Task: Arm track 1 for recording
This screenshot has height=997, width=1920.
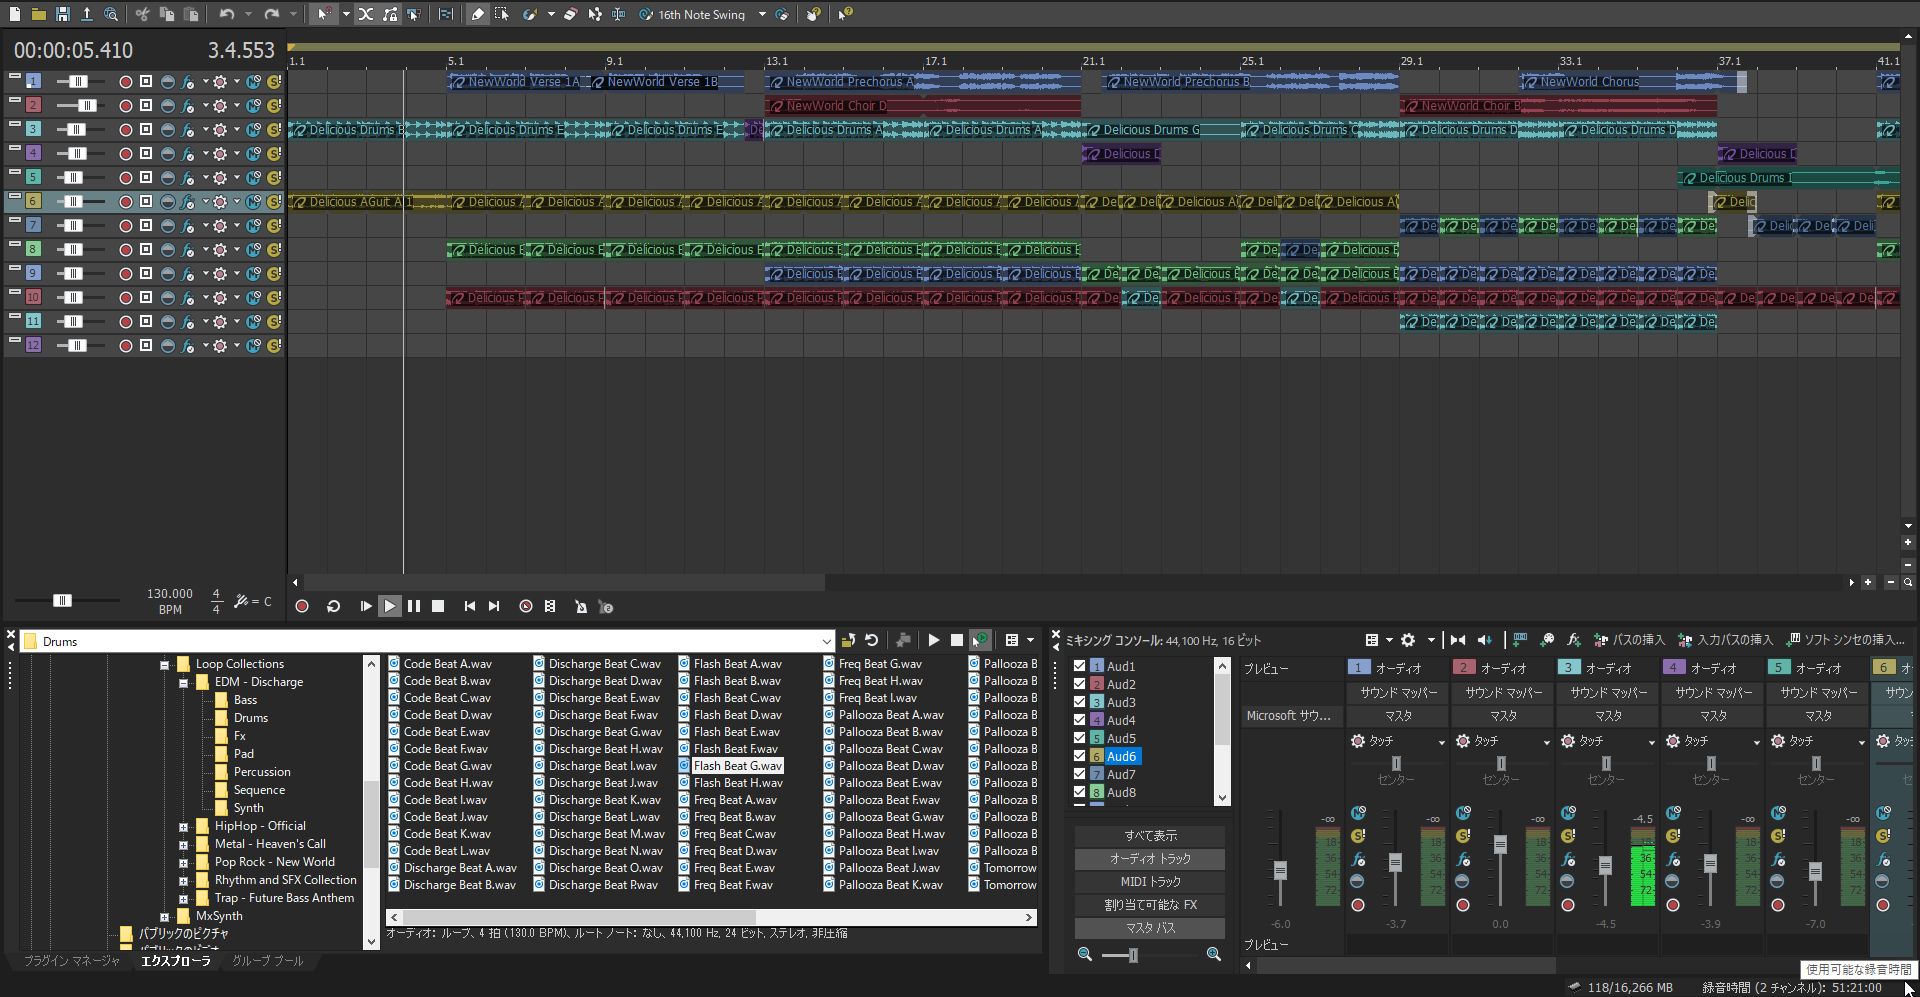Action: point(126,82)
